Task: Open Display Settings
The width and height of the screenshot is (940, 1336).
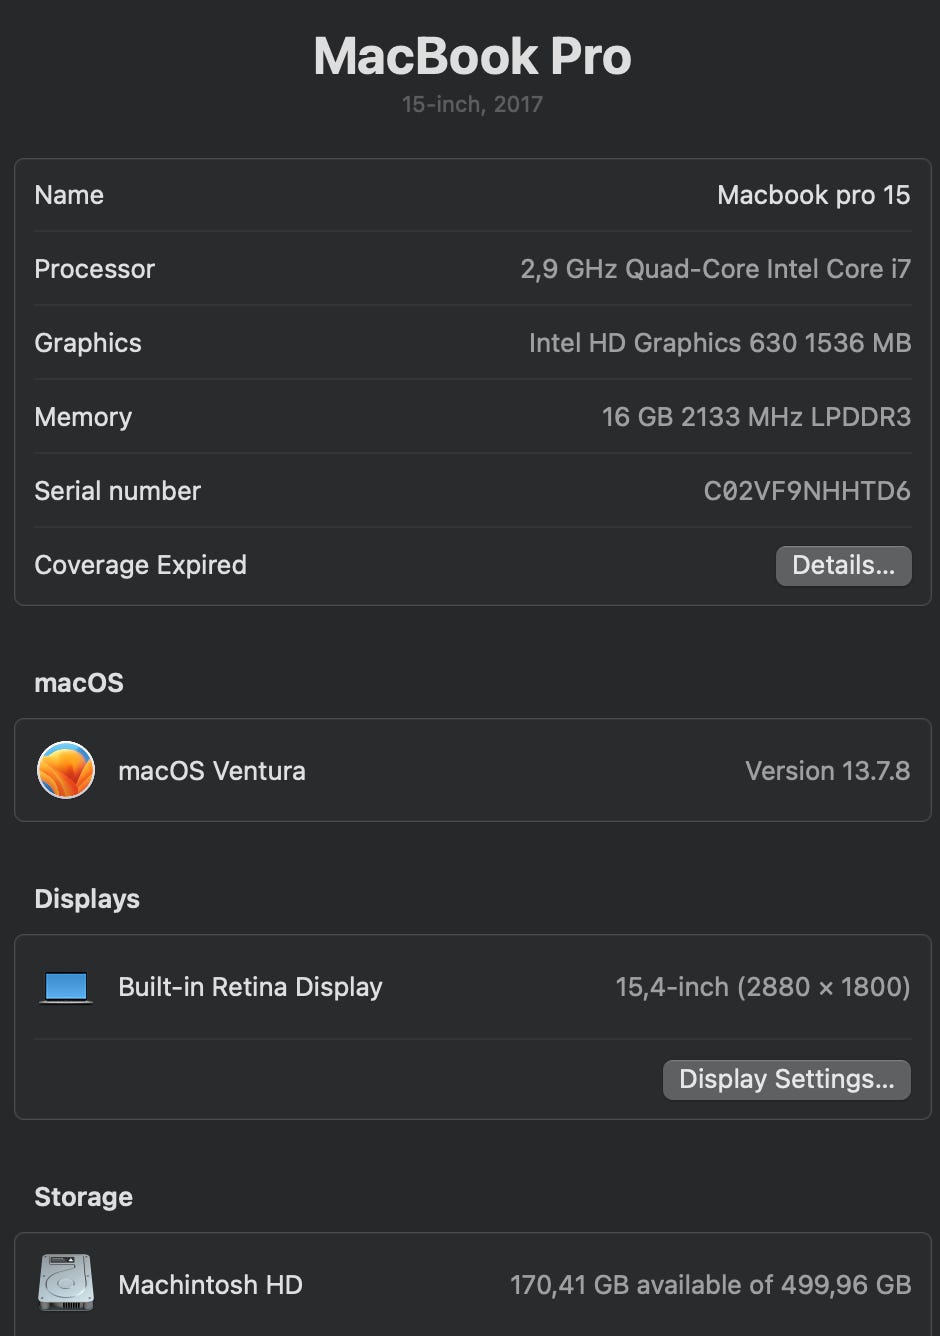Action: point(786,1079)
